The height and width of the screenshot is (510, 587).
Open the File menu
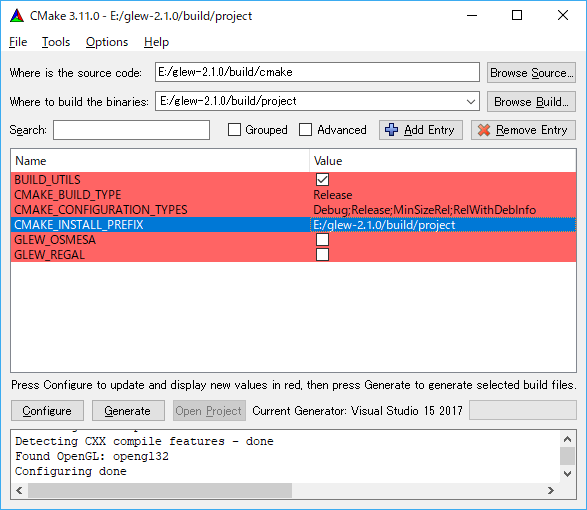pyautogui.click(x=18, y=42)
